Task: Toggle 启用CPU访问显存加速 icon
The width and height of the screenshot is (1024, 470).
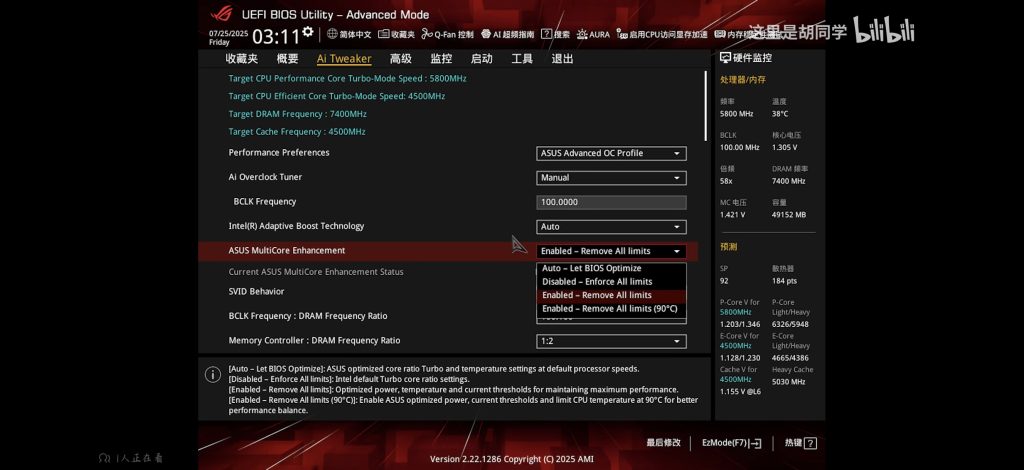Action: (622, 34)
